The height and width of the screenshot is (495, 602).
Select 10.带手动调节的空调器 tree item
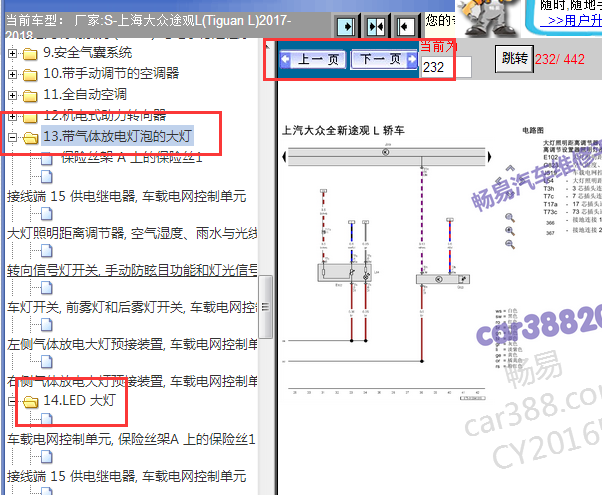pyautogui.click(x=111, y=73)
